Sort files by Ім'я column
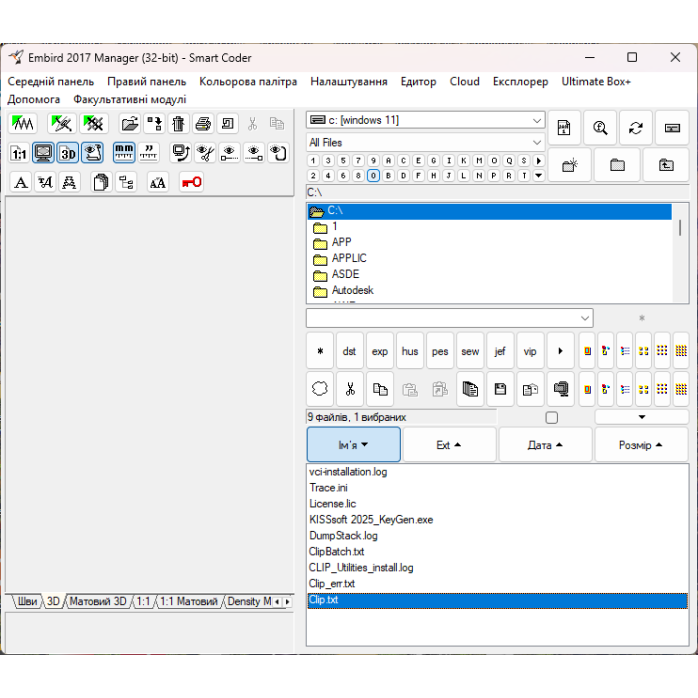This screenshot has width=698, height=698. (353, 445)
